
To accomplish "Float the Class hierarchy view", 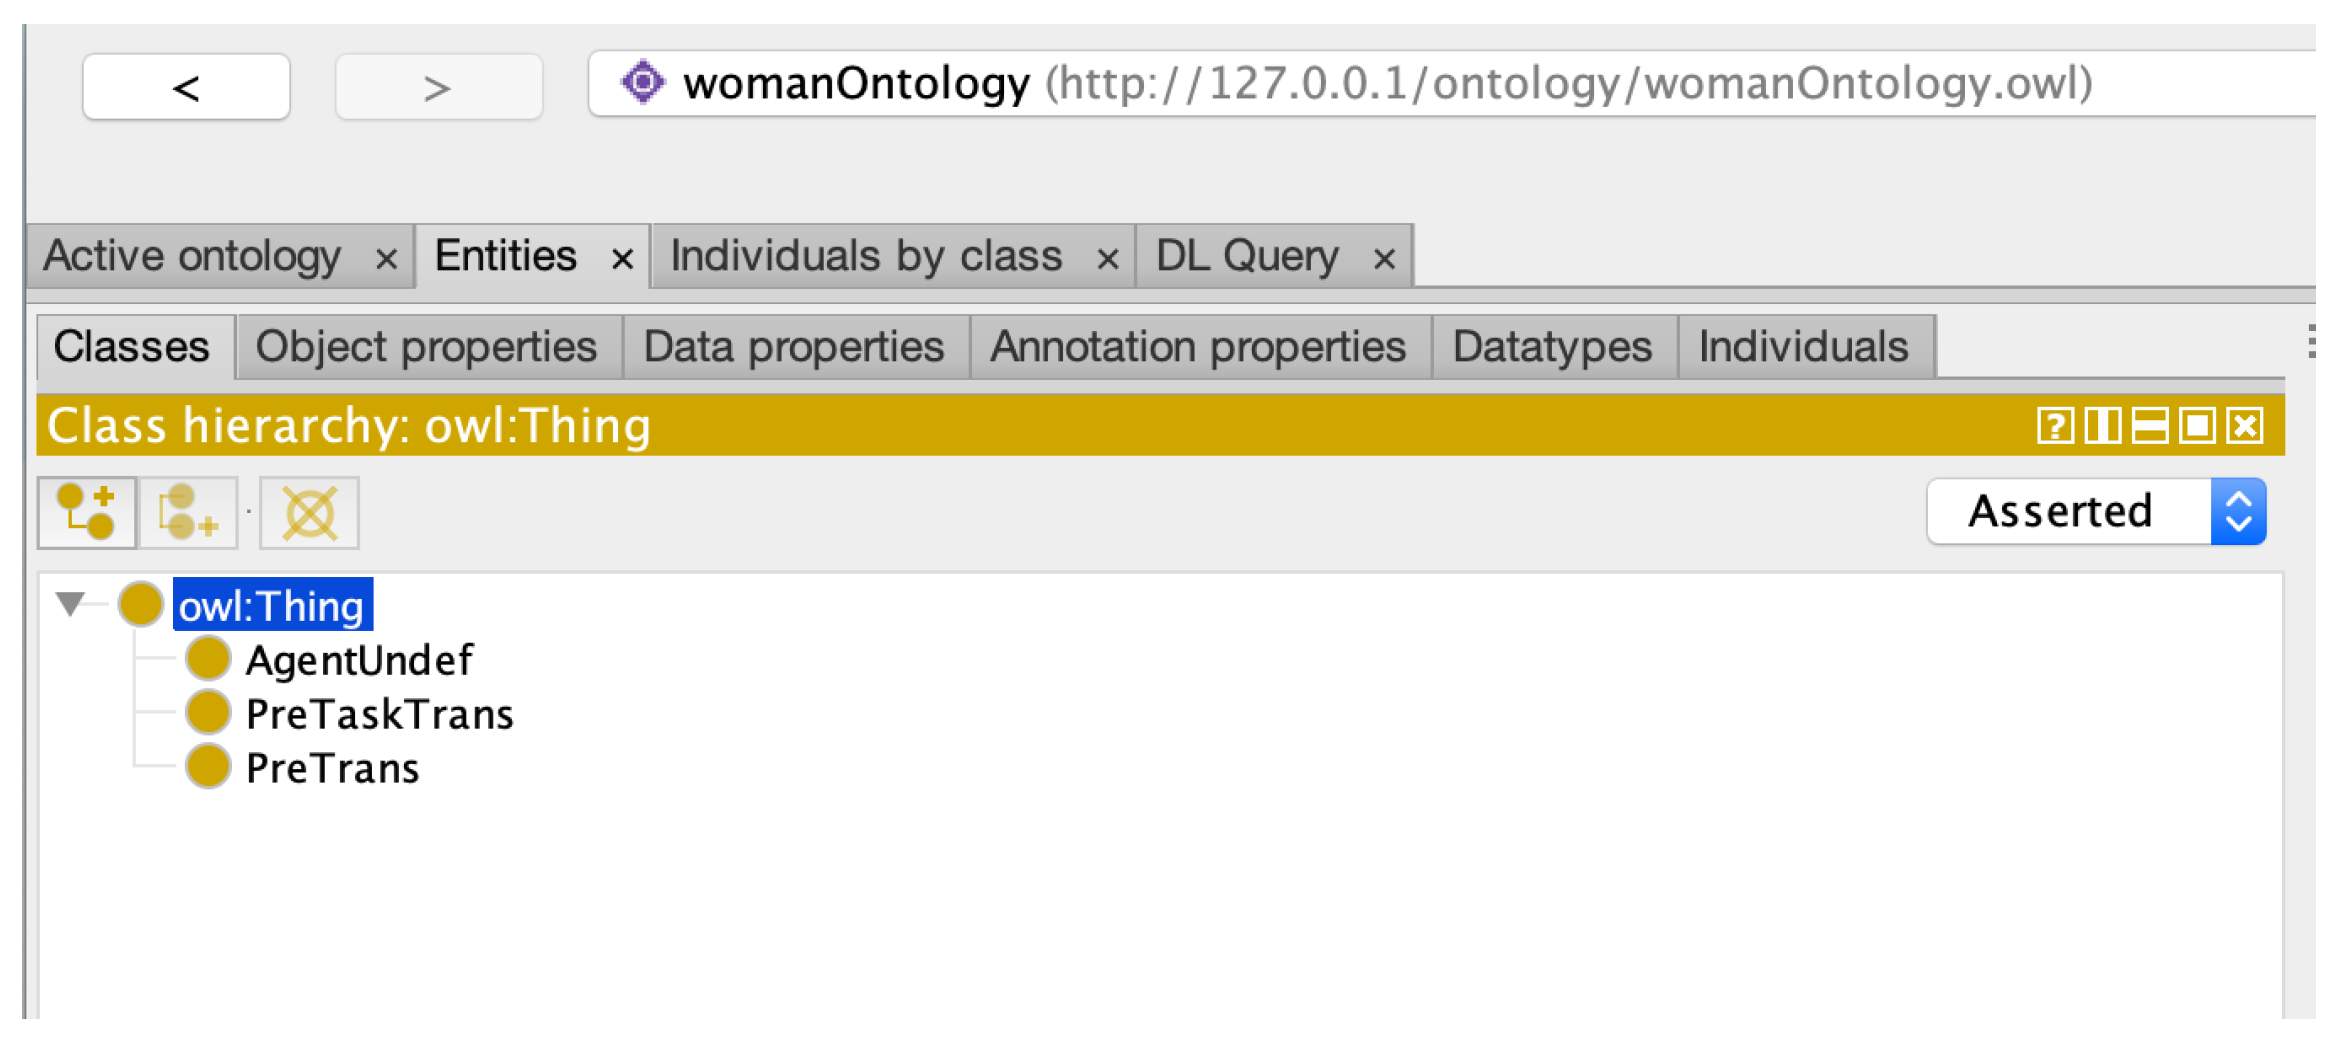I will pos(2197,427).
